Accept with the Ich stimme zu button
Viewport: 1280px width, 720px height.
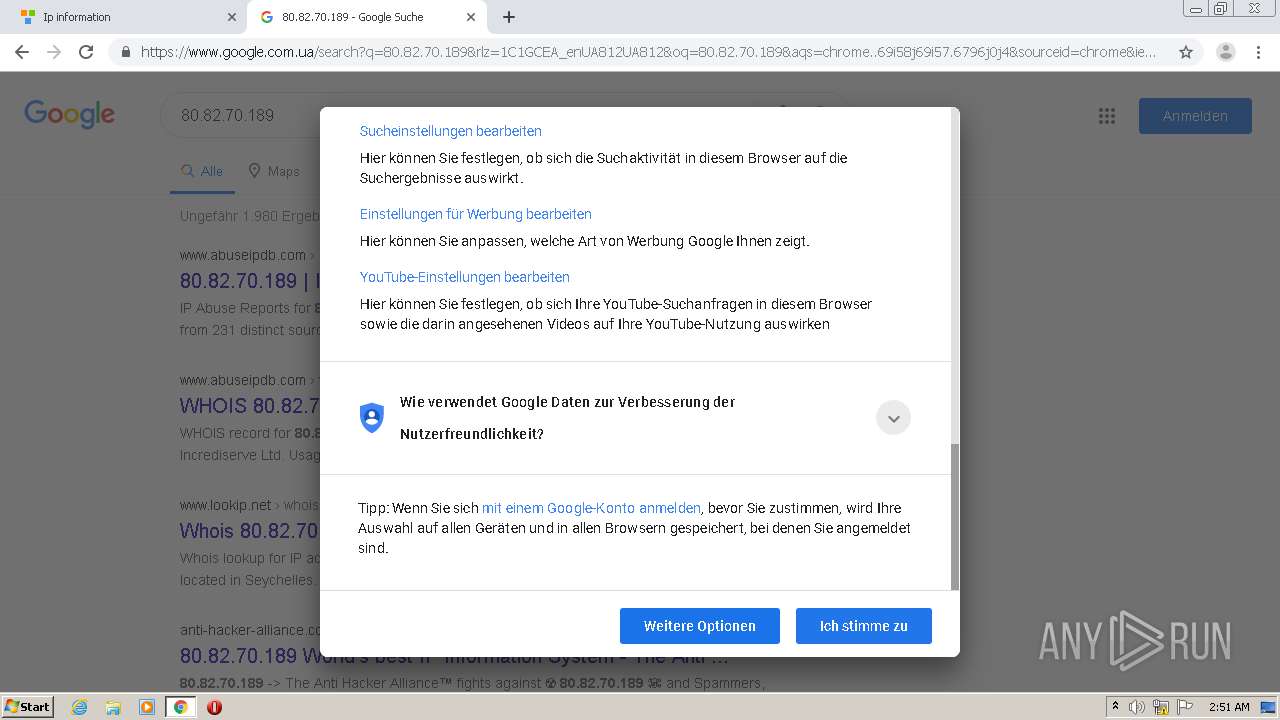click(x=864, y=626)
